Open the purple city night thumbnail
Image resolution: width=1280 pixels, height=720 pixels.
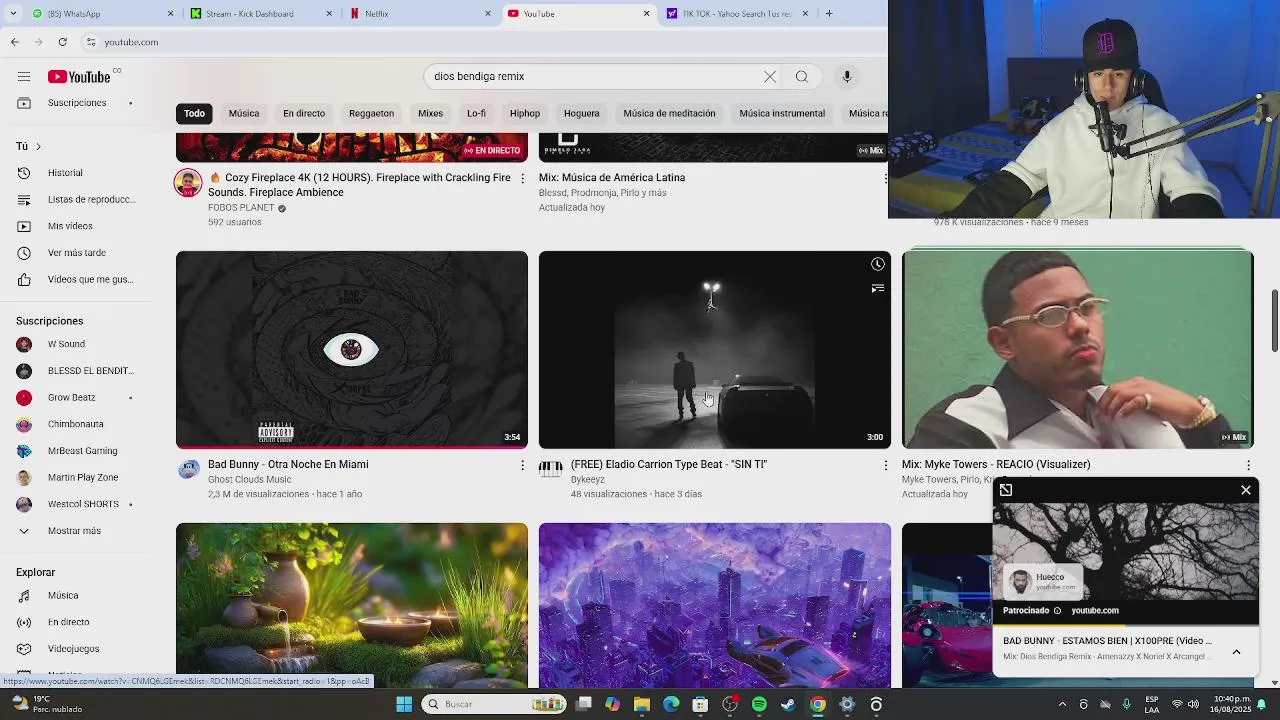pos(715,605)
